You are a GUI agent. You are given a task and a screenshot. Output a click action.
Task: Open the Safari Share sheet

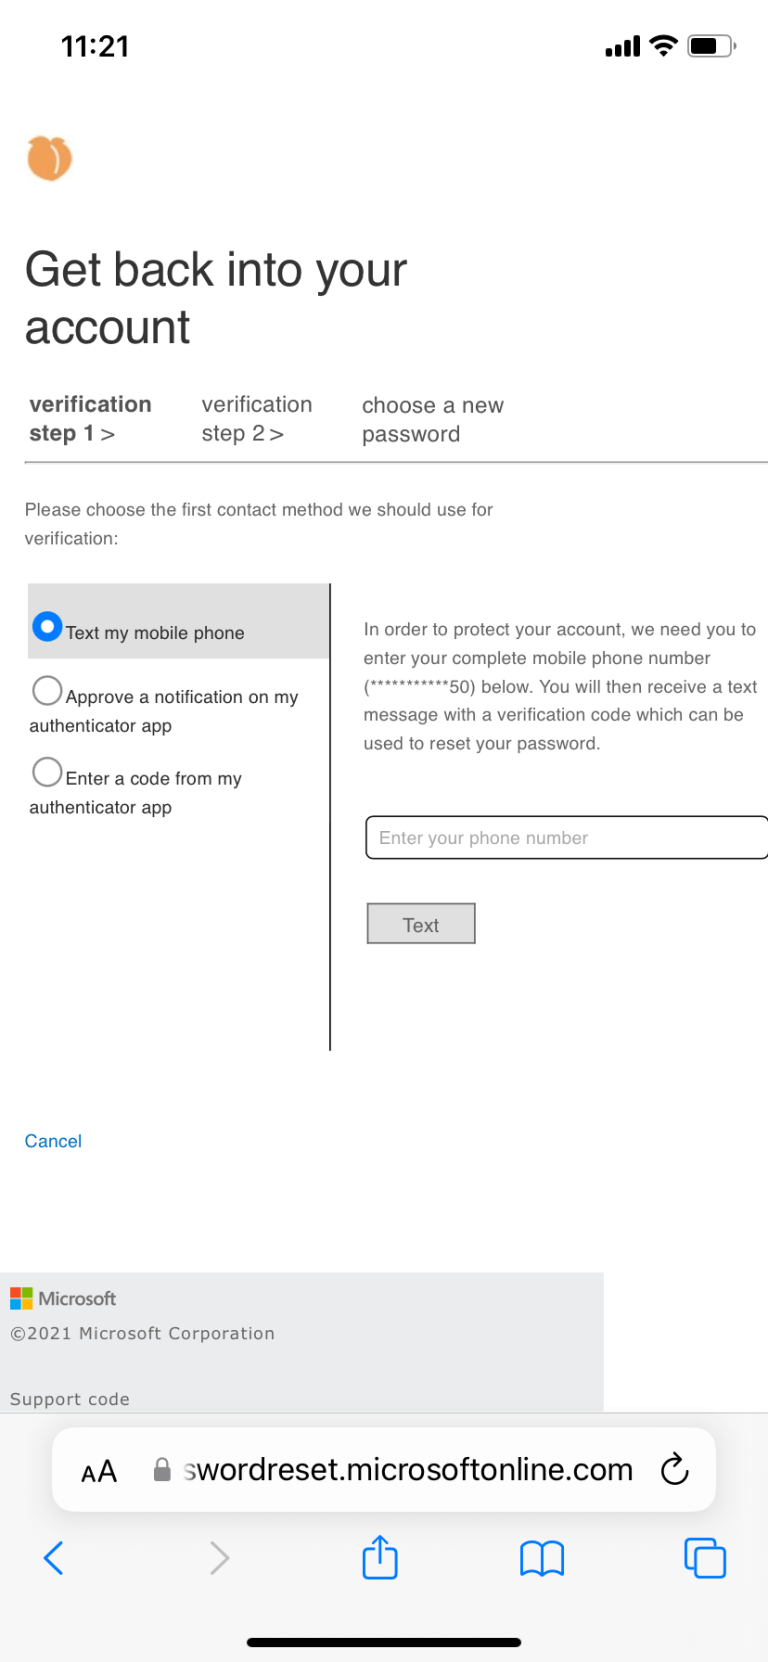pyautogui.click(x=379, y=1557)
